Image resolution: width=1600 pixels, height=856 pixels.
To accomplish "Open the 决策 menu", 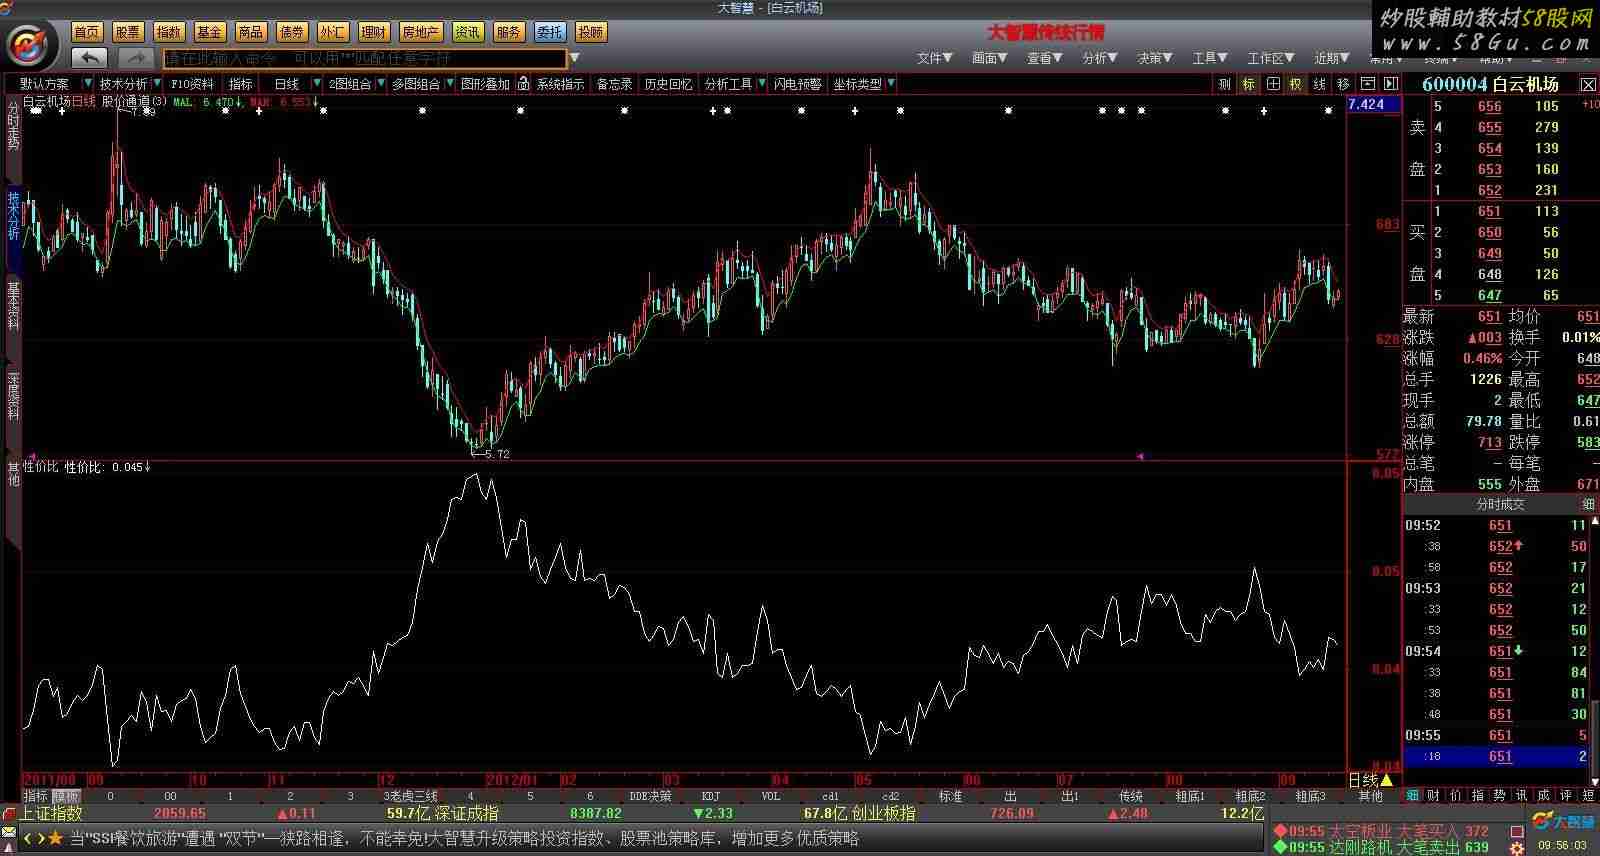I will click(x=1154, y=58).
